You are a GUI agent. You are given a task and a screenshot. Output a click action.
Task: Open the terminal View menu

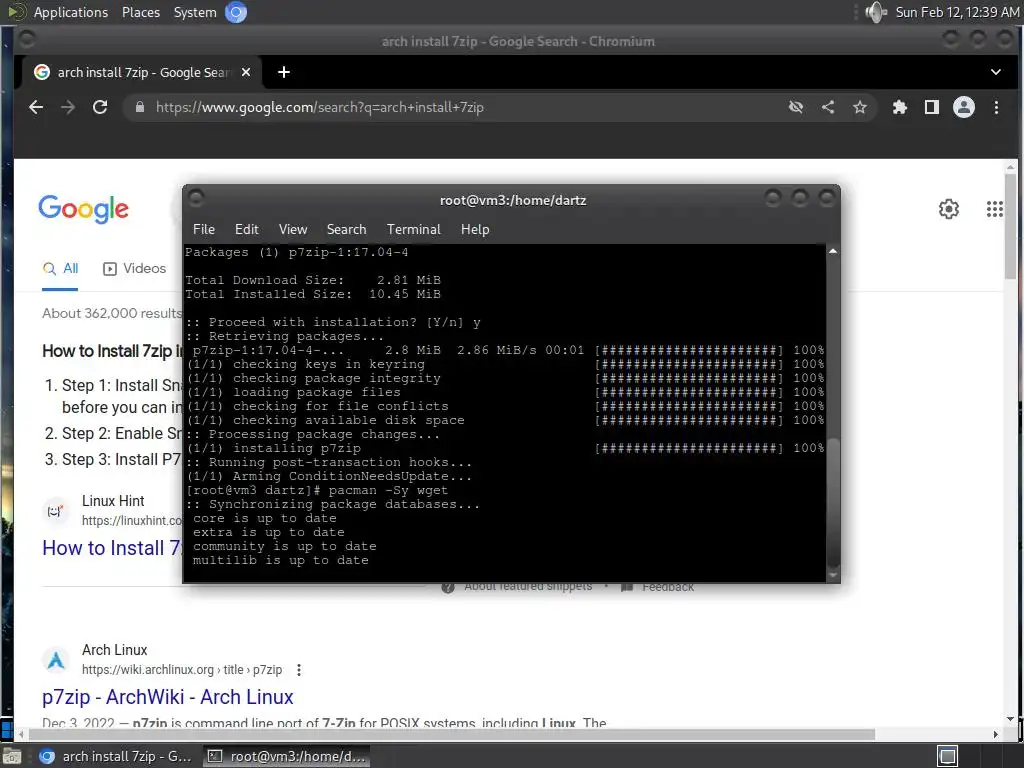[293, 229]
